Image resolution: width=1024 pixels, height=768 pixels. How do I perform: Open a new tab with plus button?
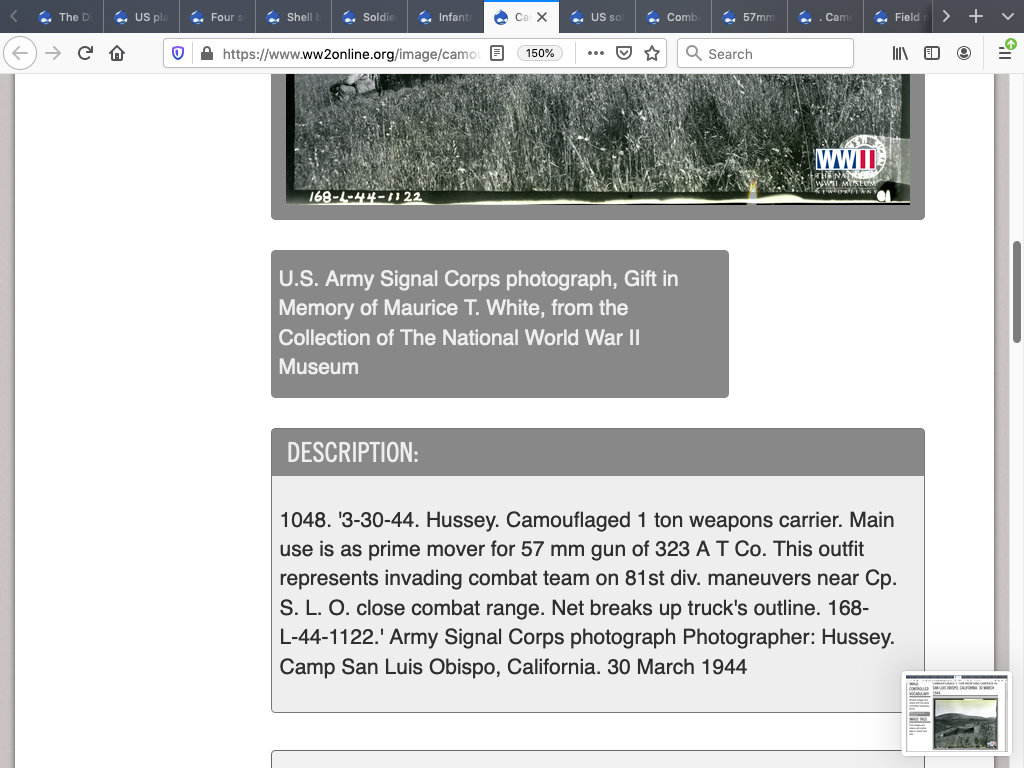click(x=976, y=17)
